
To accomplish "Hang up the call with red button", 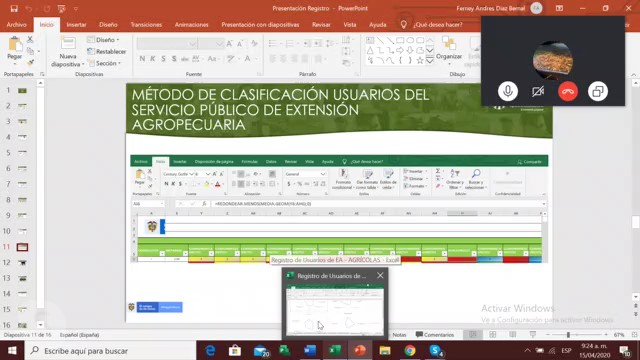I will (568, 91).
